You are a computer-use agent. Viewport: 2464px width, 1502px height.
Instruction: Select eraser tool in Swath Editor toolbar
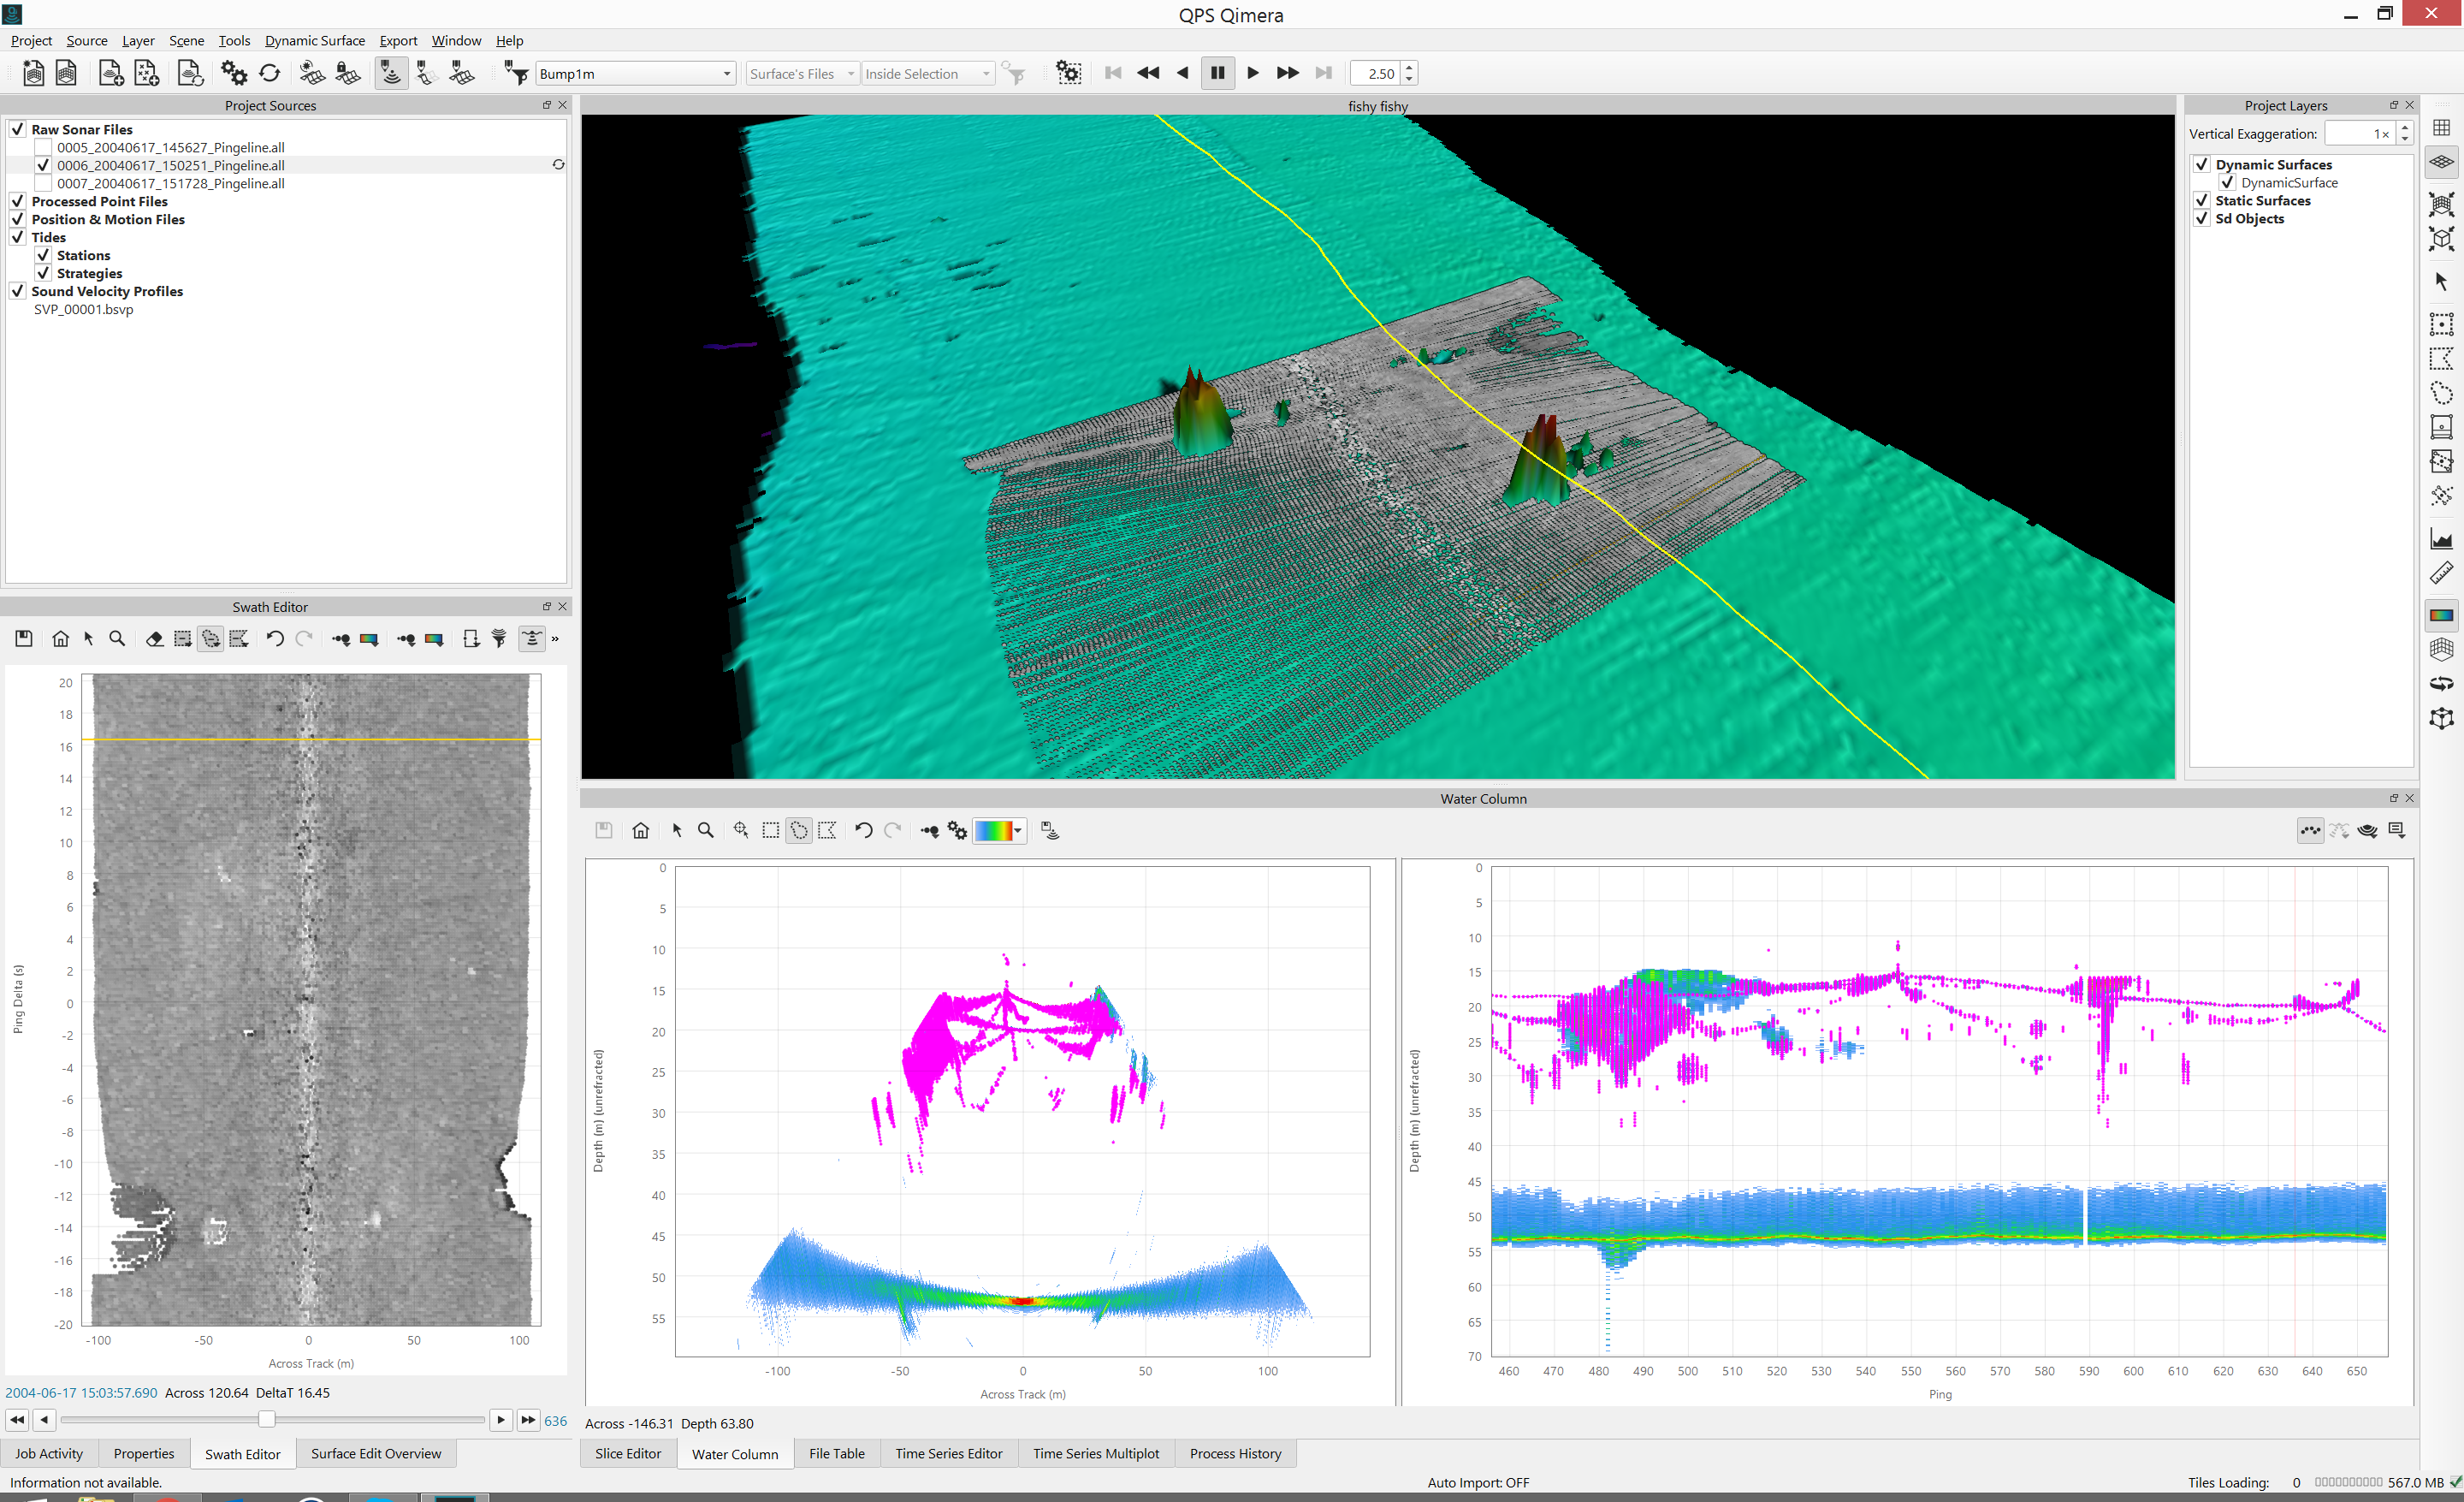pyautogui.click(x=154, y=639)
